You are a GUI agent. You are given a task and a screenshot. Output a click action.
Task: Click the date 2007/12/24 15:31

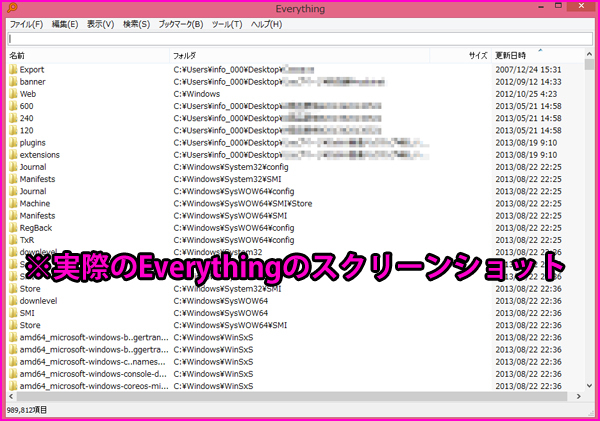click(x=528, y=70)
